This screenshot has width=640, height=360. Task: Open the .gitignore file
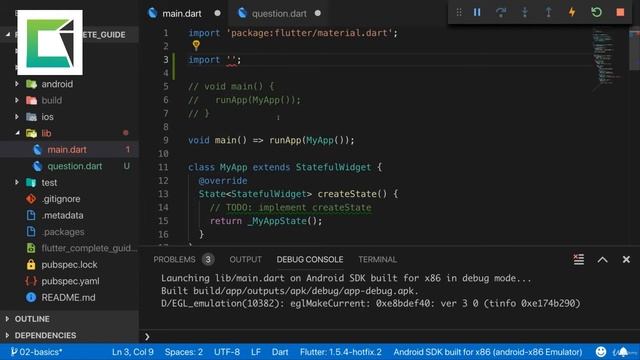(61, 199)
